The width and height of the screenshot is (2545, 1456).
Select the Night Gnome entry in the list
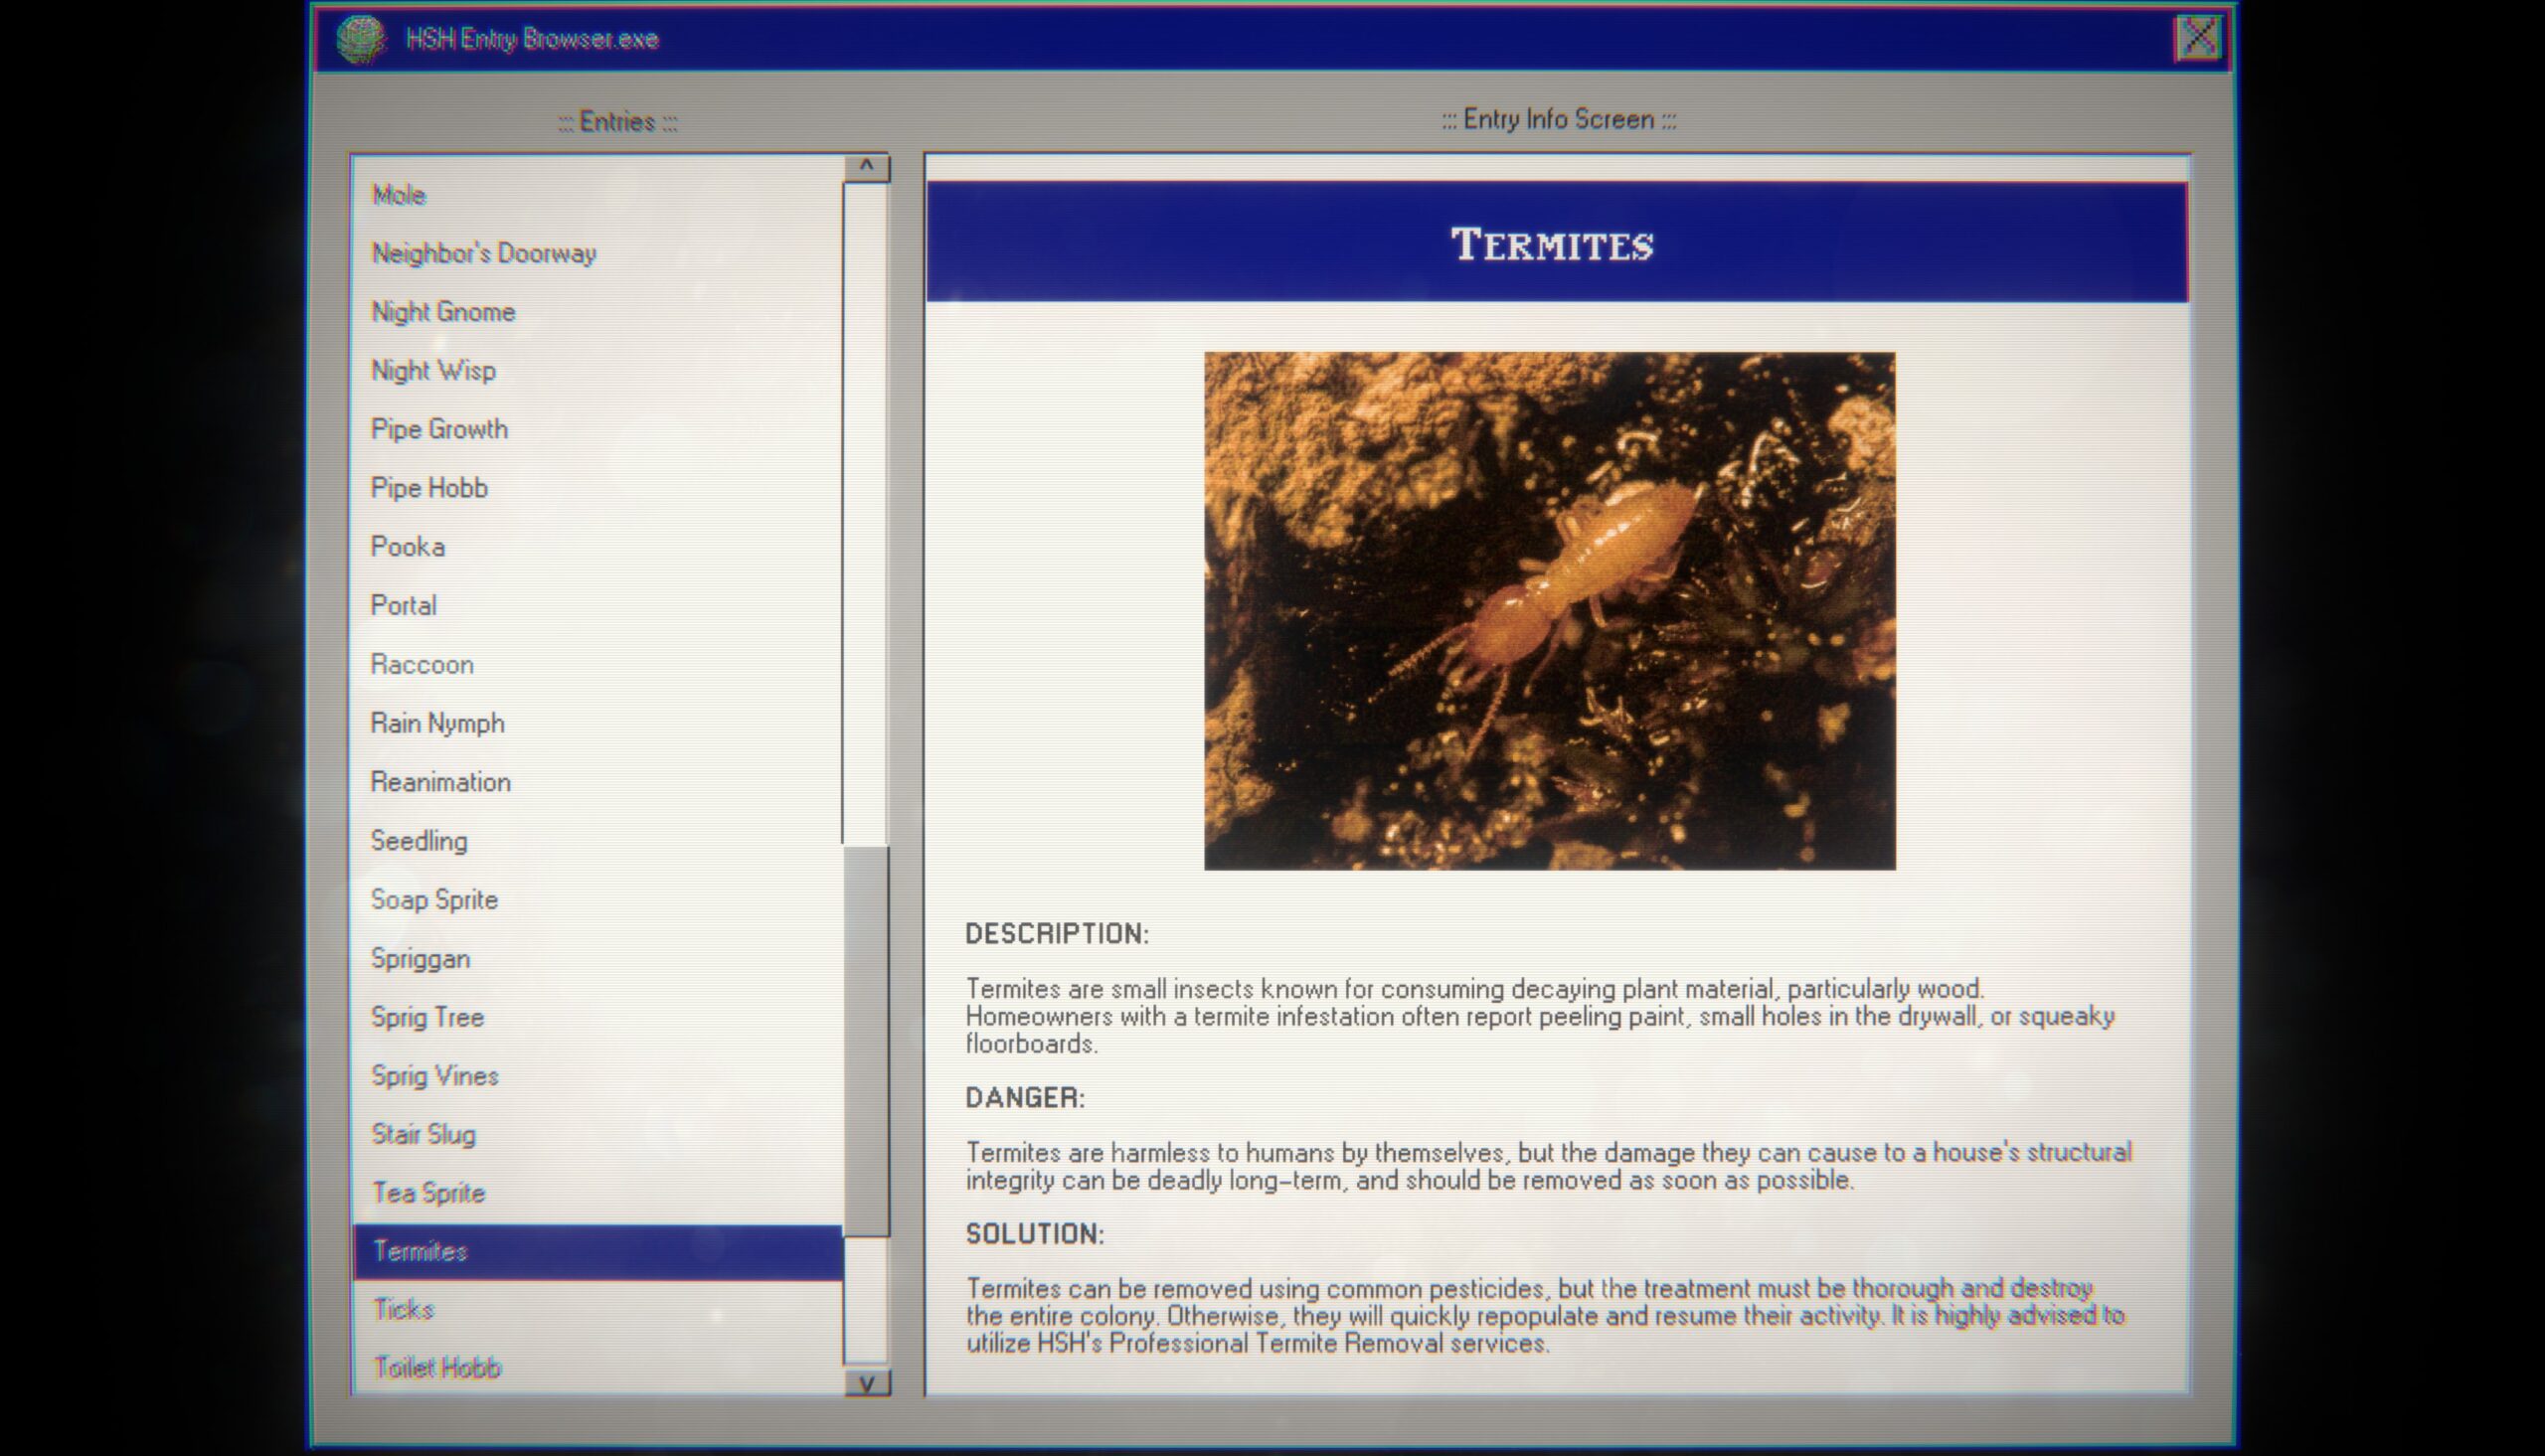442,311
